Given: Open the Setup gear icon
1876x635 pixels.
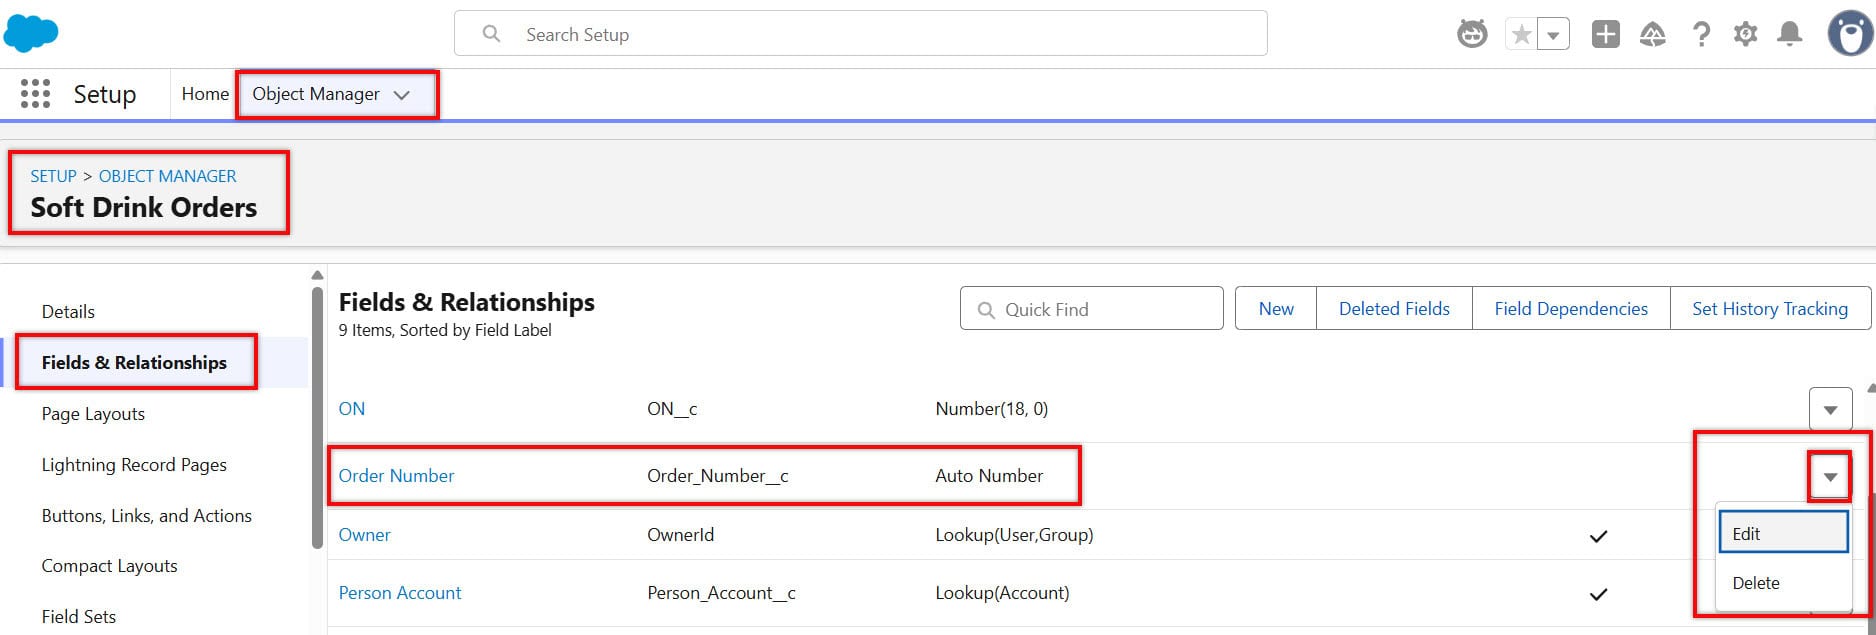Looking at the screenshot, I should coord(1745,34).
